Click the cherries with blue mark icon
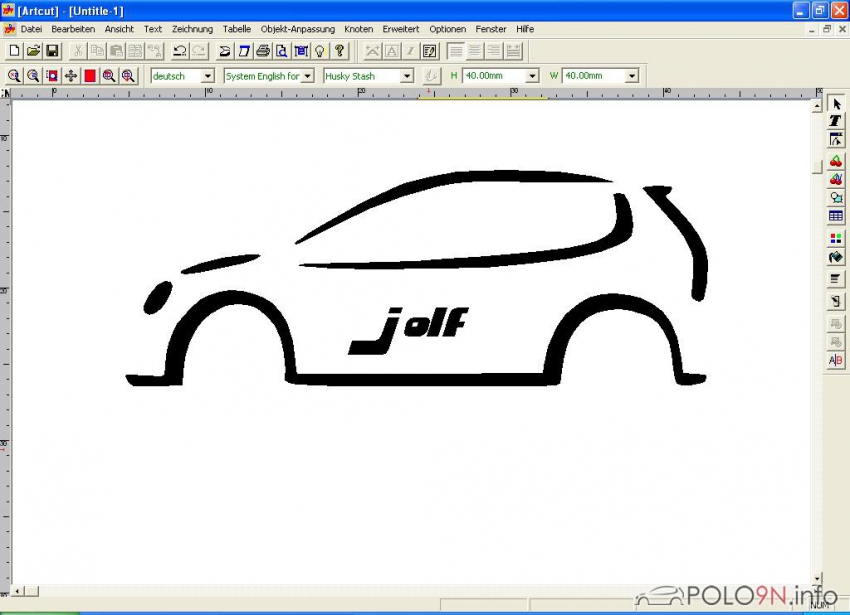This screenshot has width=850, height=615. pos(836,180)
